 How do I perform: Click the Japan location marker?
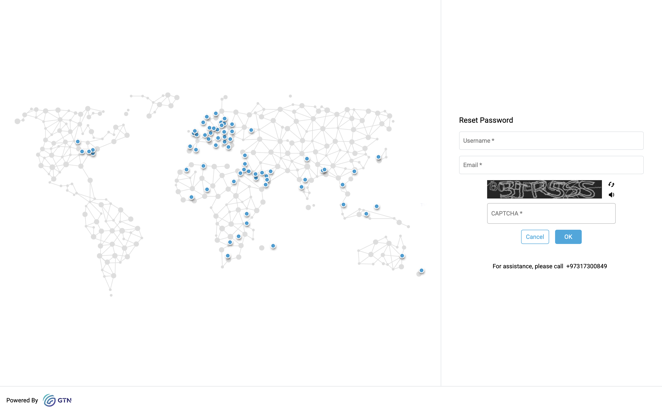[378, 158]
